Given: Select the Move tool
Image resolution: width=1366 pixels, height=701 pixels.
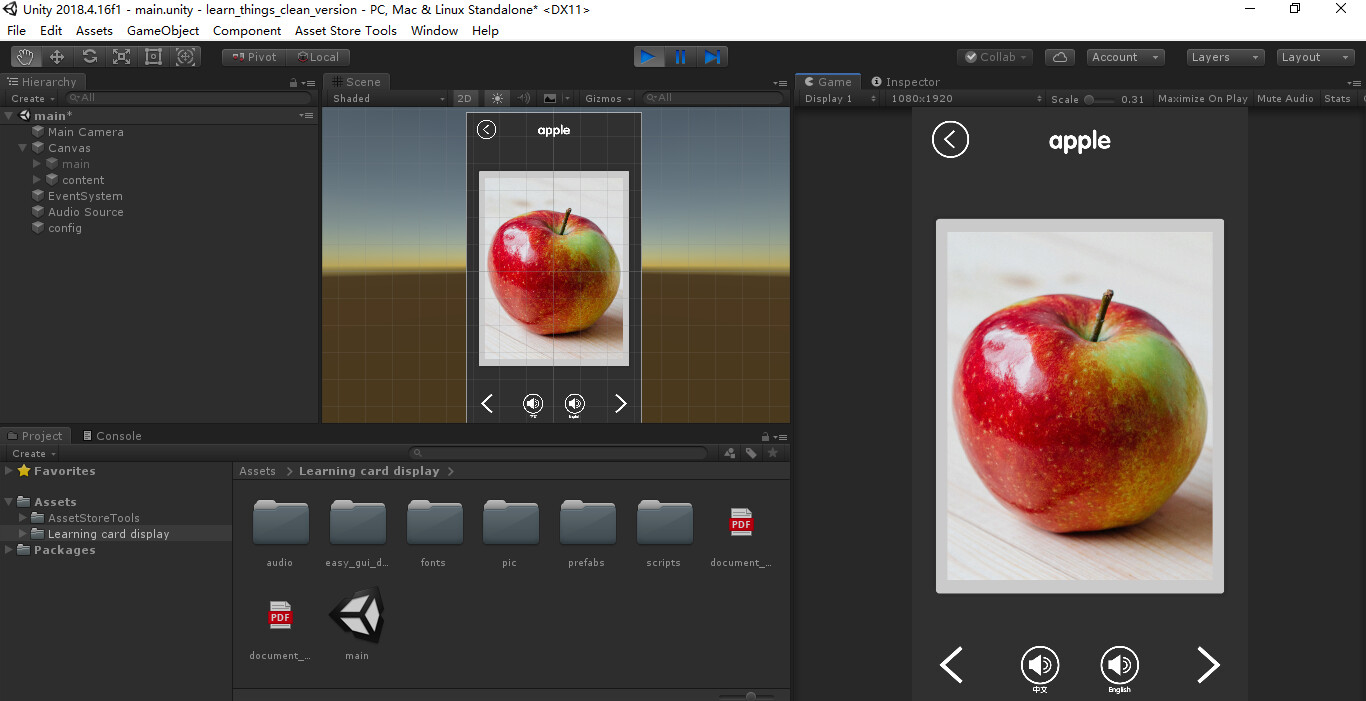Looking at the screenshot, I should (57, 56).
